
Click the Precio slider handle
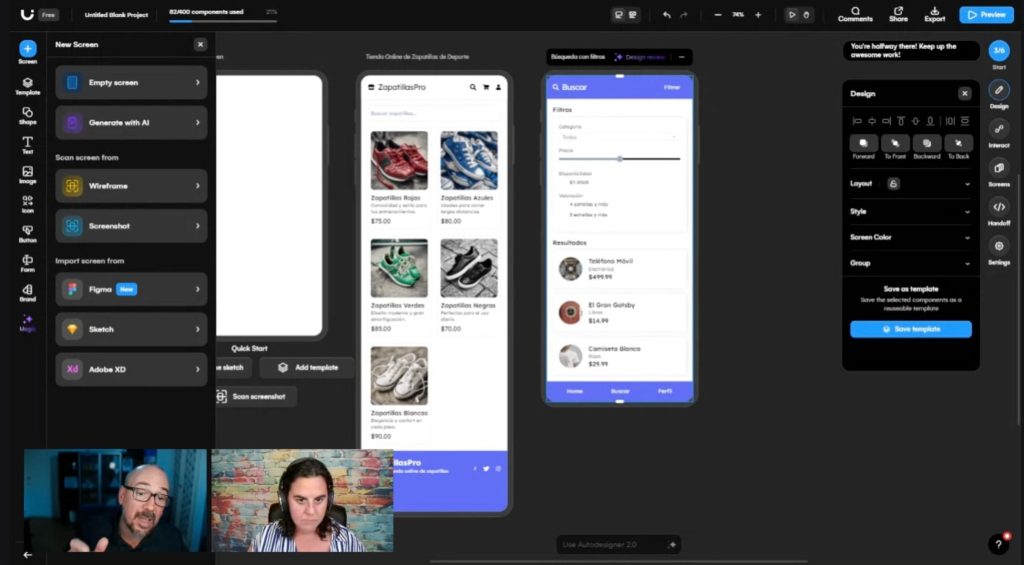pos(620,159)
